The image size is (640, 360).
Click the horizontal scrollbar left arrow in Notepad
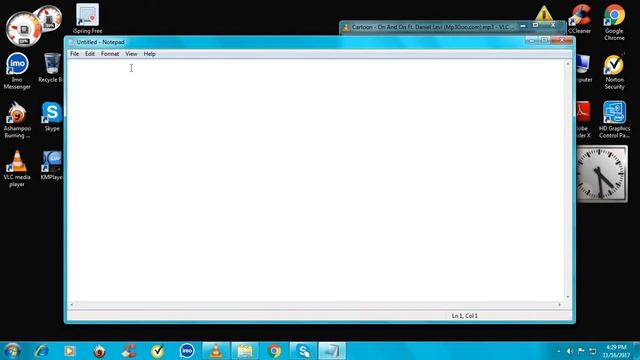click(72, 305)
